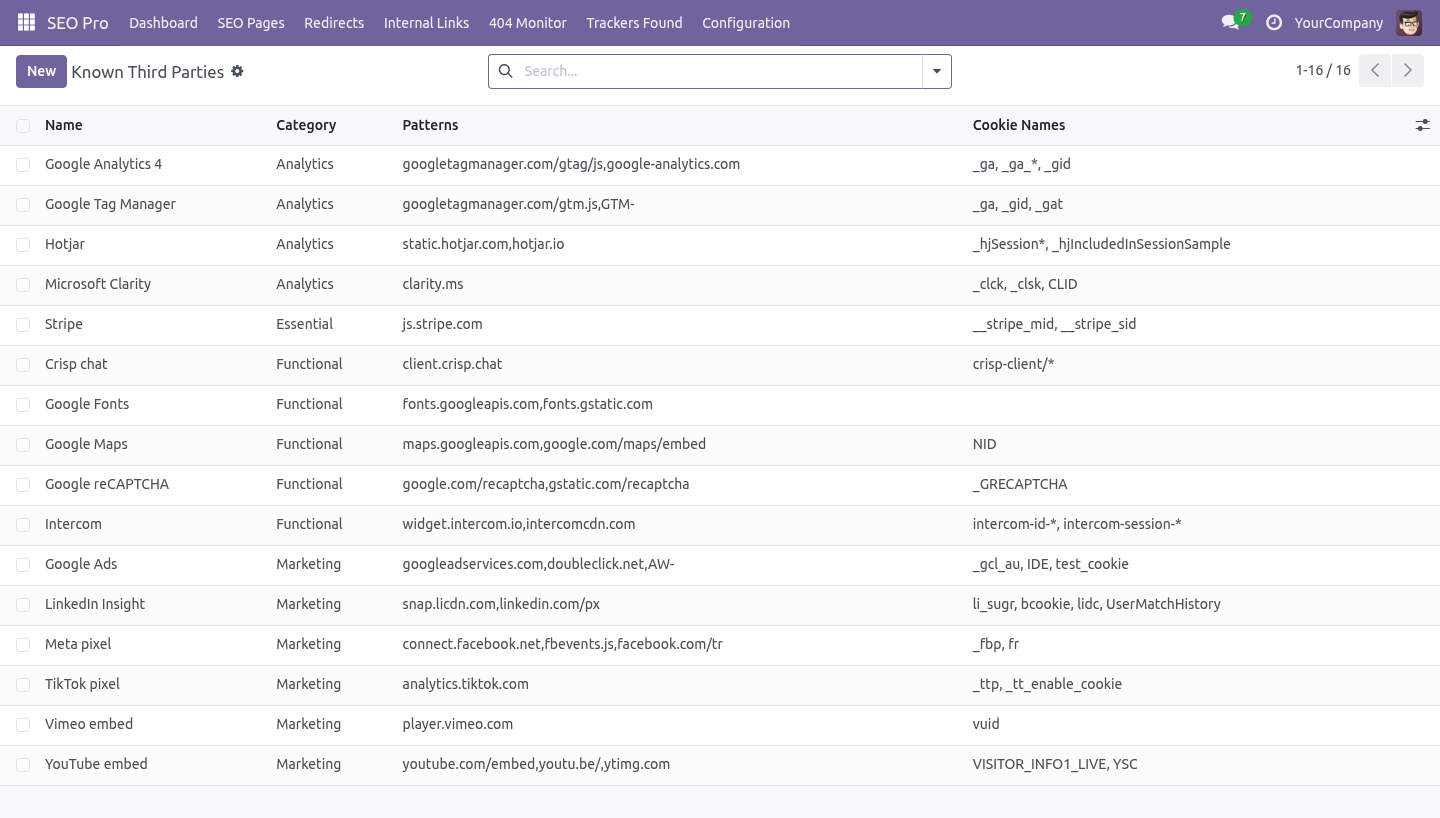Open the Microsoft Clarity record
This screenshot has width=1440, height=818.
click(x=98, y=284)
